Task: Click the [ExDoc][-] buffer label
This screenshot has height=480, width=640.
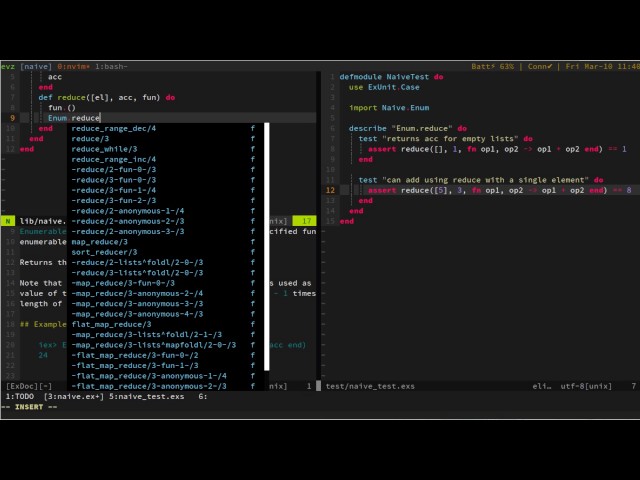Action: (x=29, y=386)
